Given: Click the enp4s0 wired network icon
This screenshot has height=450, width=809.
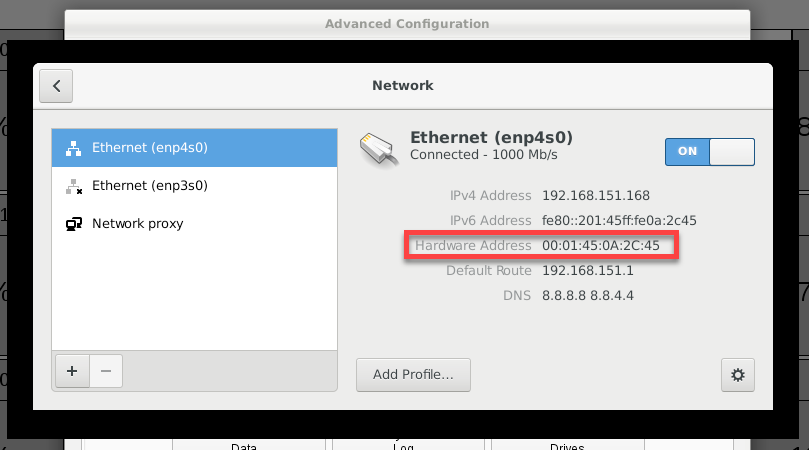Looking at the screenshot, I should (x=73, y=148).
